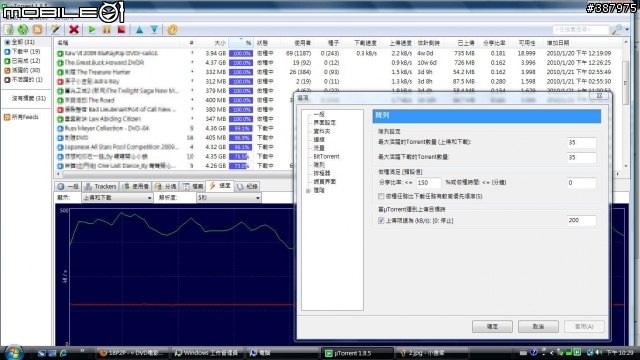The height and width of the screenshot is (360, 640).
Task: Switch to the 使用者 tab in detail pane
Action: [x=136, y=187]
